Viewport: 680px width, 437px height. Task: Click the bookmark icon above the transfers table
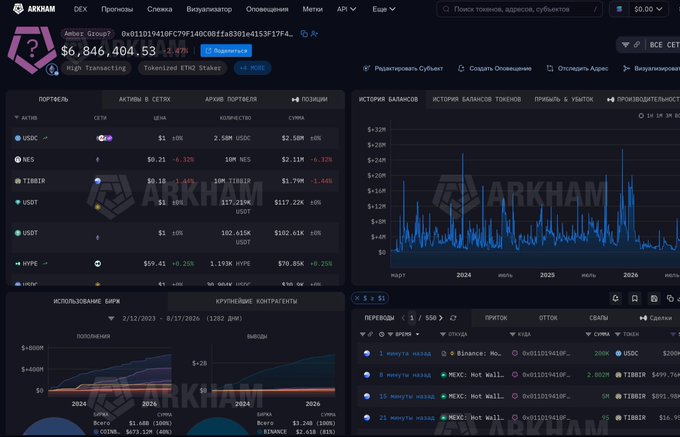click(634, 298)
